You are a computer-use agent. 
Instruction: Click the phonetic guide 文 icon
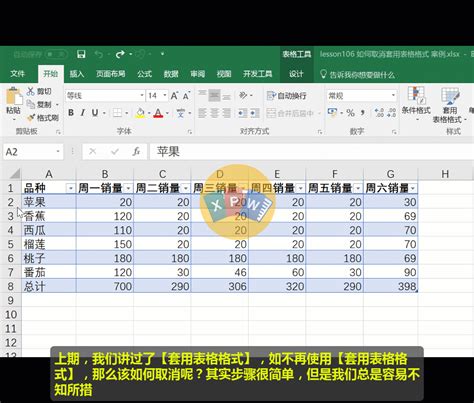click(x=180, y=113)
